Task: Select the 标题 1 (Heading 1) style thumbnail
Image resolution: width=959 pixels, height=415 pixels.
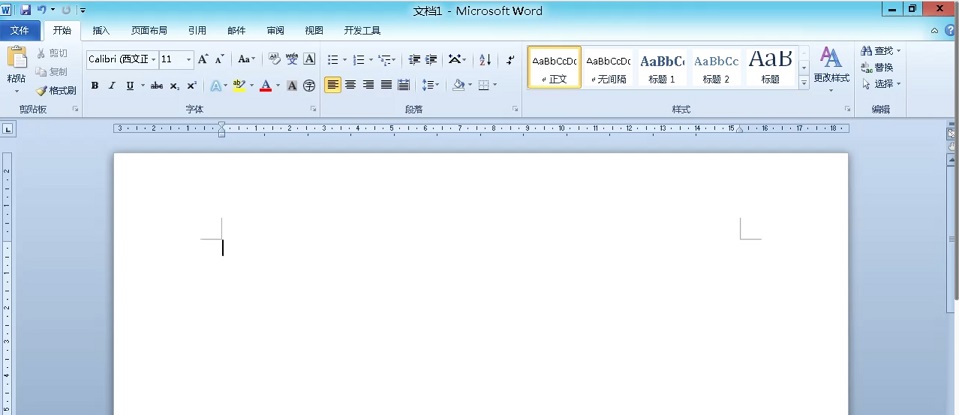Action: tap(661, 67)
